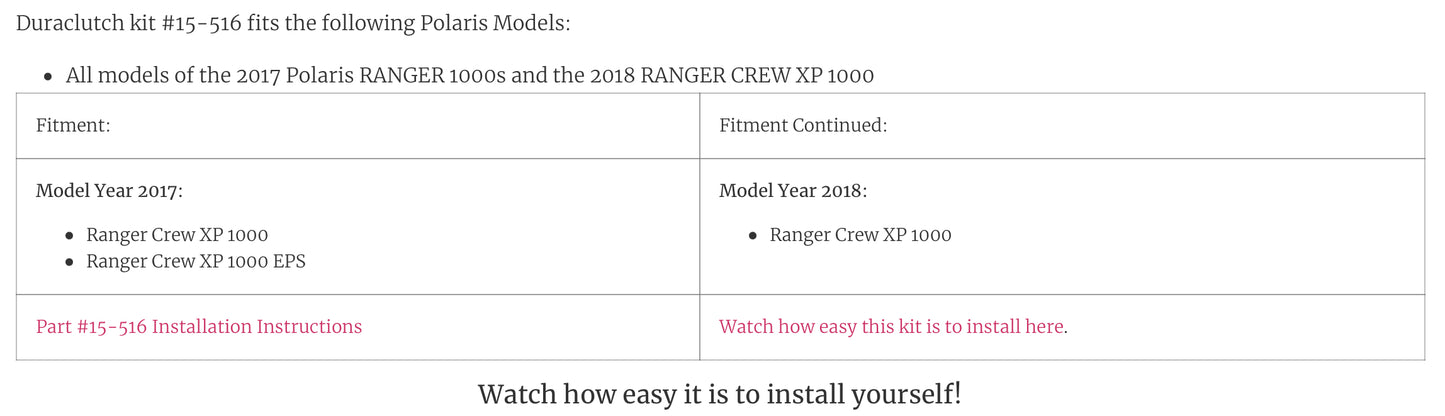Click the words "Installation Instructions" in the pink link
This screenshot has width=1445, height=416.
(x=257, y=327)
